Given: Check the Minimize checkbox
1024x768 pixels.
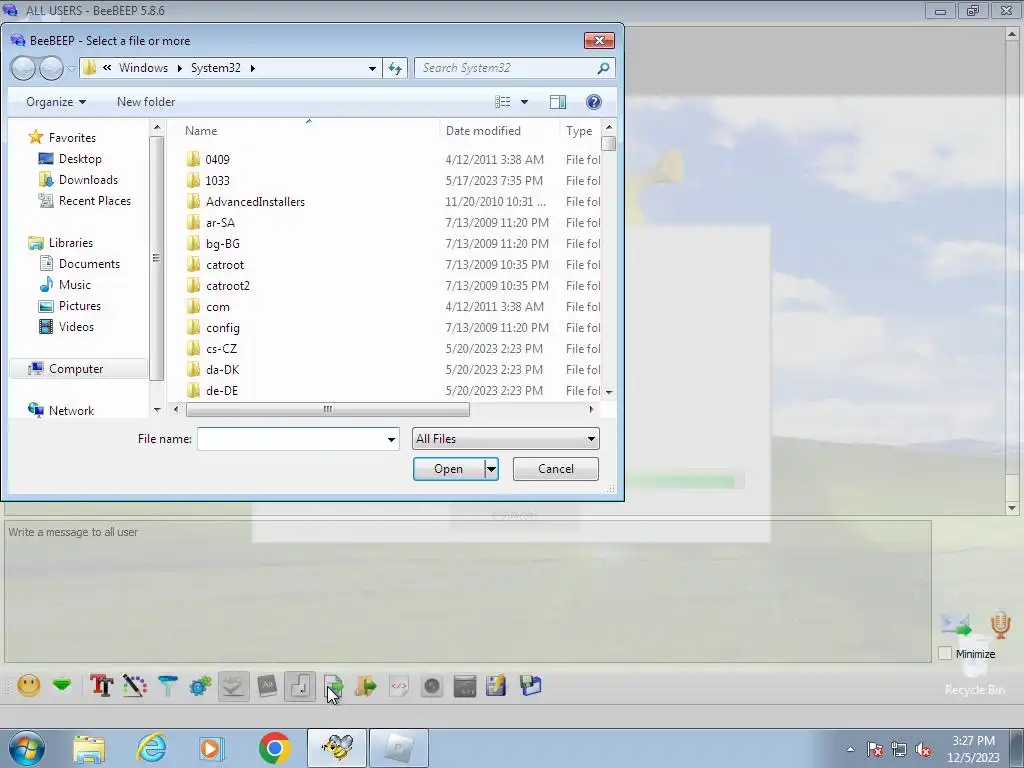Looking at the screenshot, I should point(945,654).
